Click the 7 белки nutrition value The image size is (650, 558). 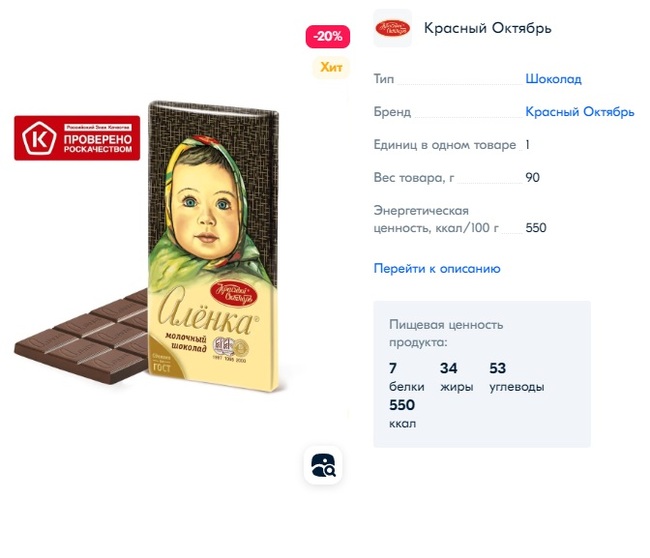[406, 377]
